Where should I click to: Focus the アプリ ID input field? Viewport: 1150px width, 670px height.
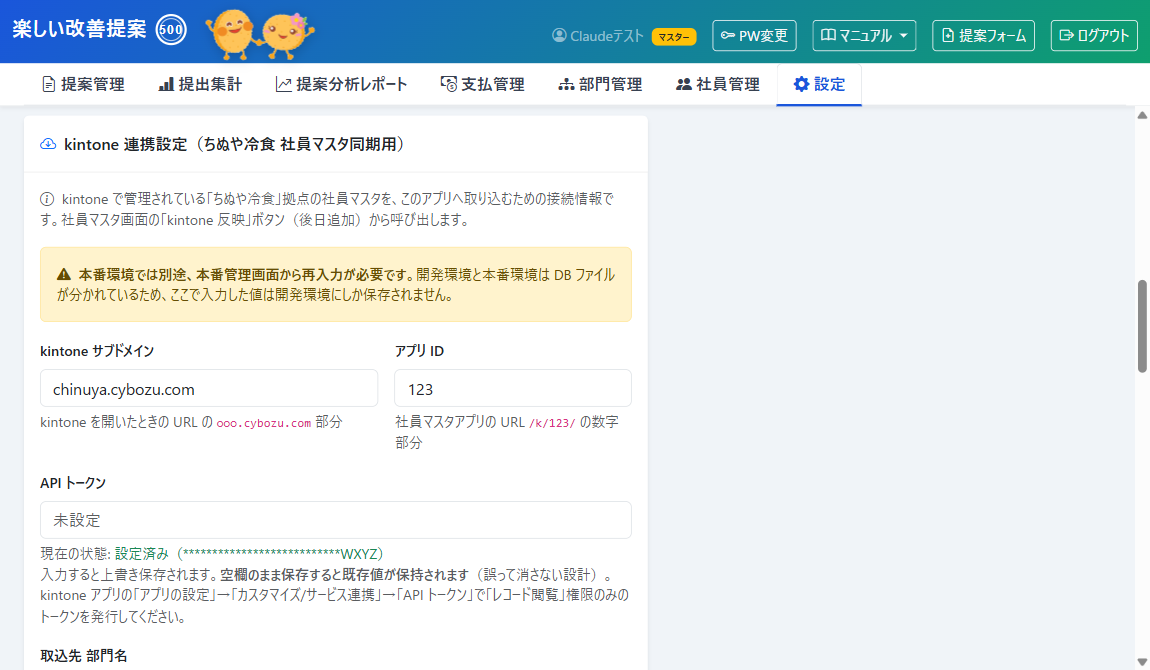(513, 389)
